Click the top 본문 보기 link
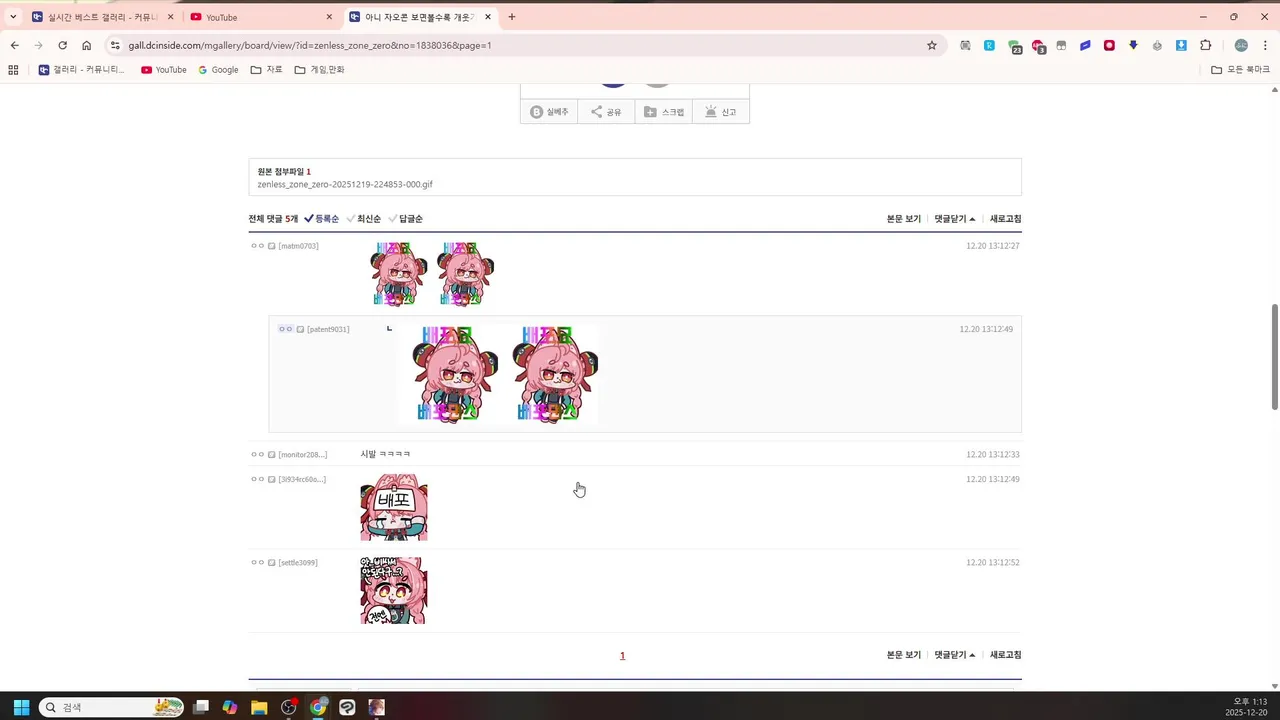 [x=904, y=219]
